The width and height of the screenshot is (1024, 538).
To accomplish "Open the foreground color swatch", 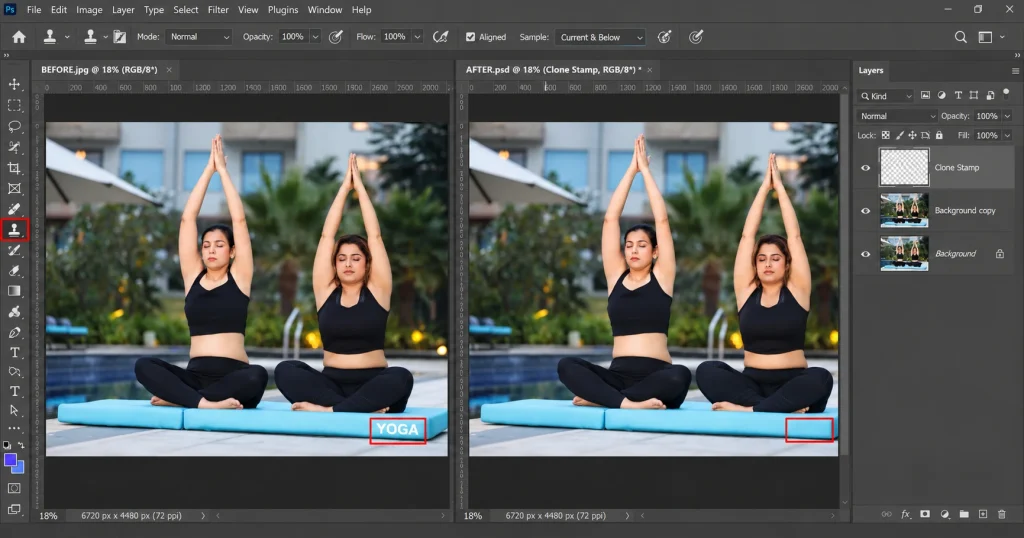I will point(10,460).
